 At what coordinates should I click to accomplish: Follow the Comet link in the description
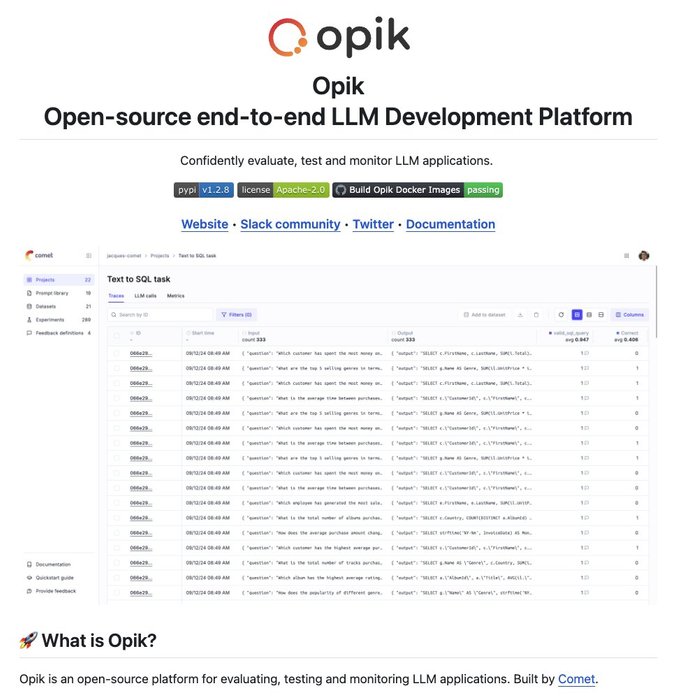point(577,679)
